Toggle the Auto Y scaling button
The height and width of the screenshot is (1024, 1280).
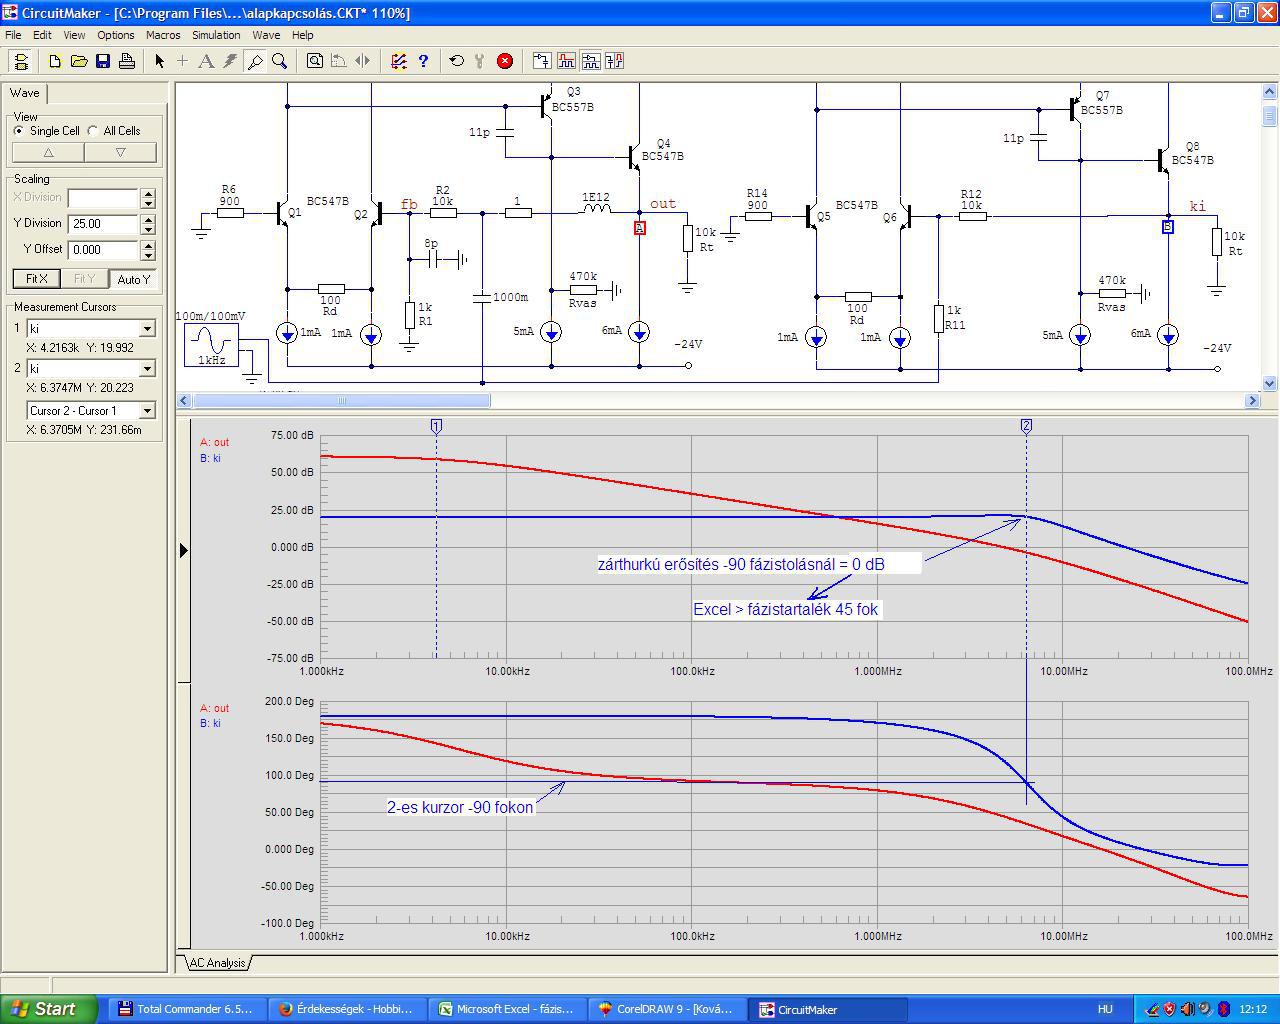[133, 279]
